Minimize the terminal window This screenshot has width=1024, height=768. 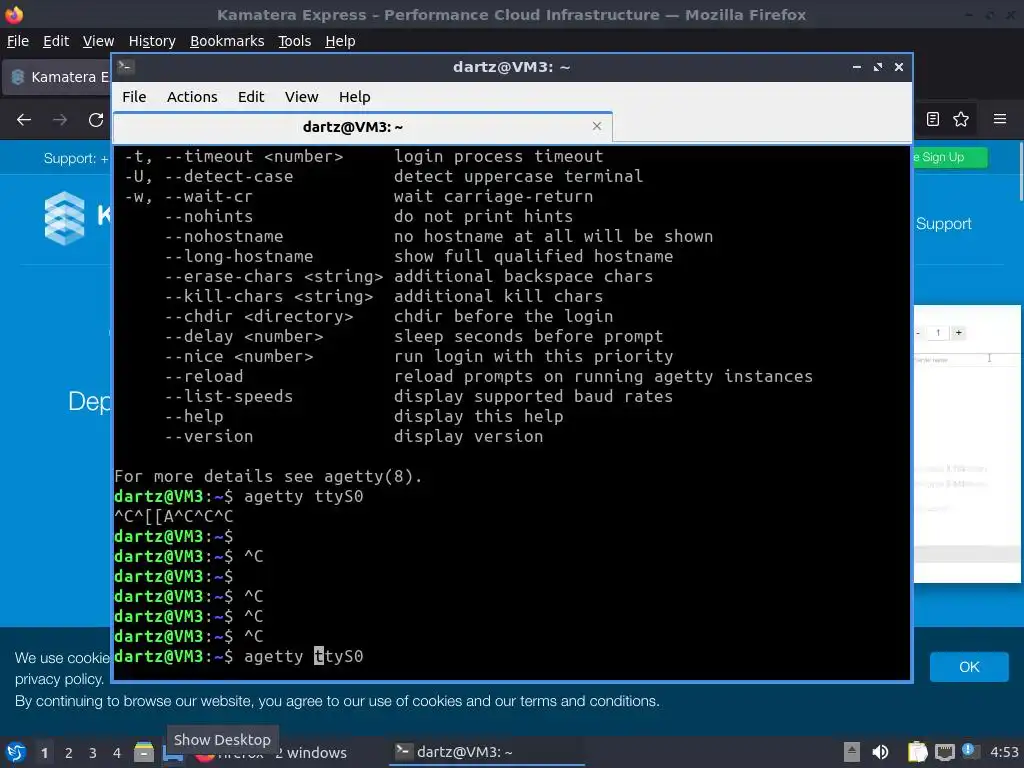click(856, 67)
